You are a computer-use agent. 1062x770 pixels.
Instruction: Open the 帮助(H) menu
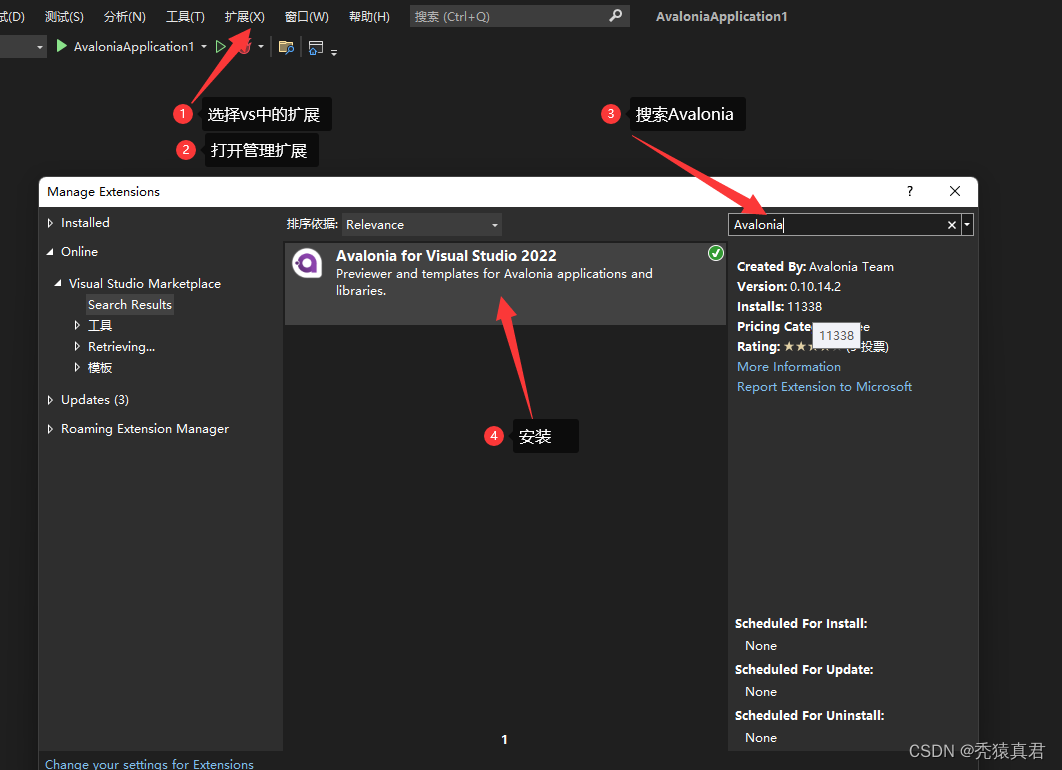369,16
